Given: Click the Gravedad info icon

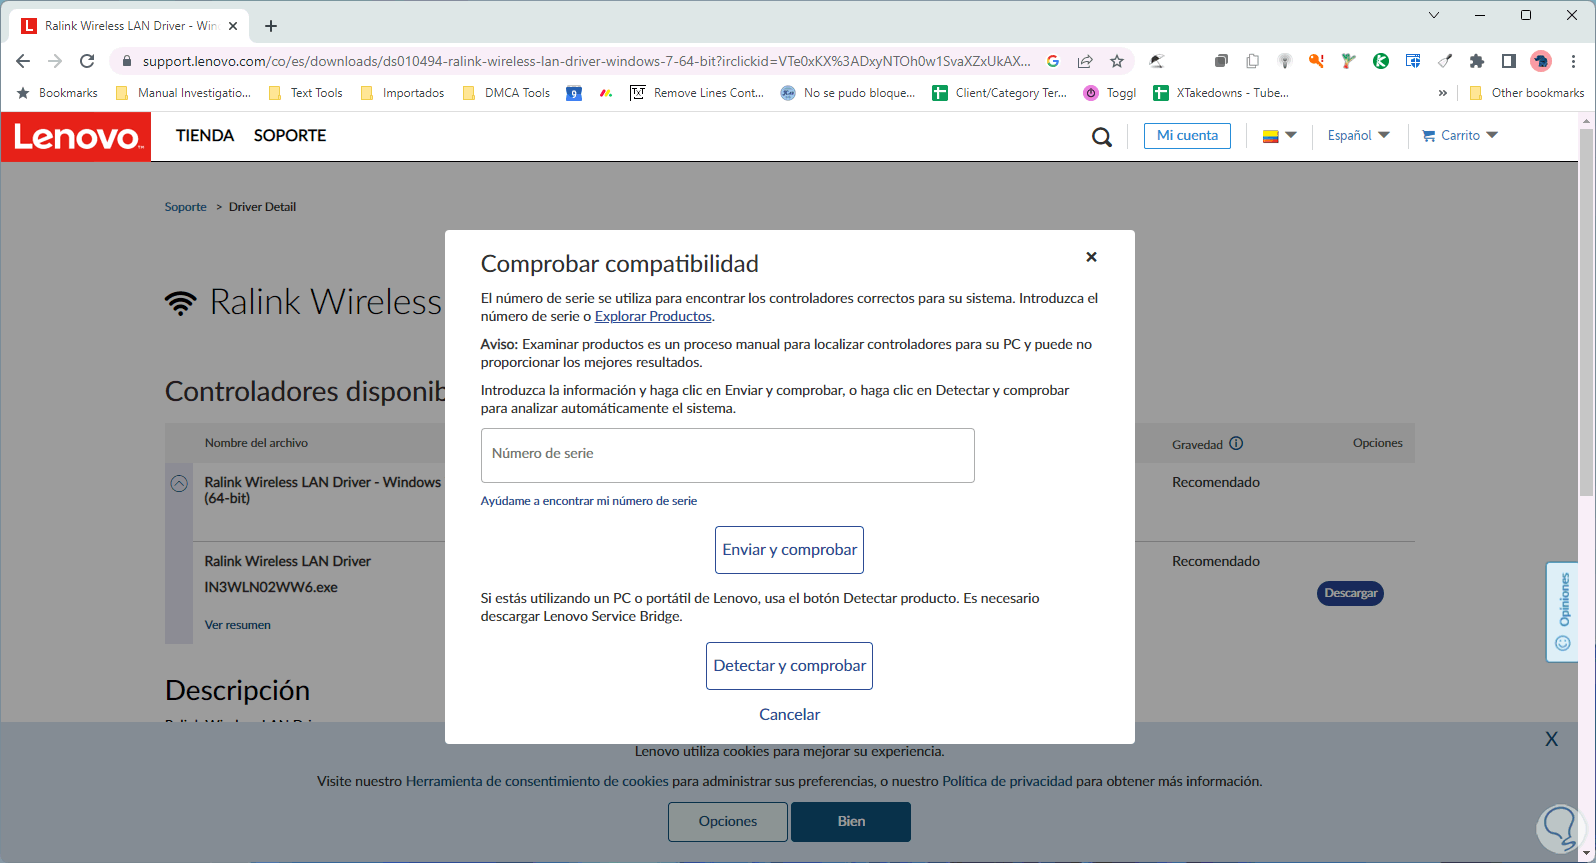Looking at the screenshot, I should pos(1236,443).
